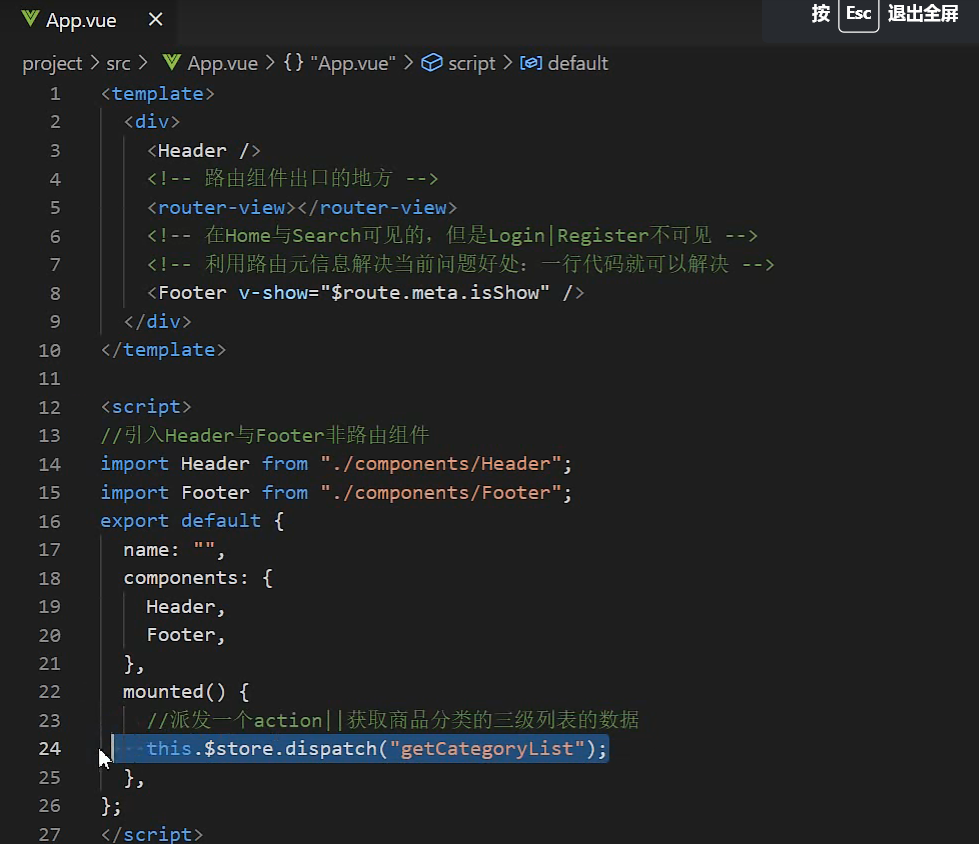The image size is (979, 844).
Task: Click the Footer tag name on line 8
Action: coord(192,293)
